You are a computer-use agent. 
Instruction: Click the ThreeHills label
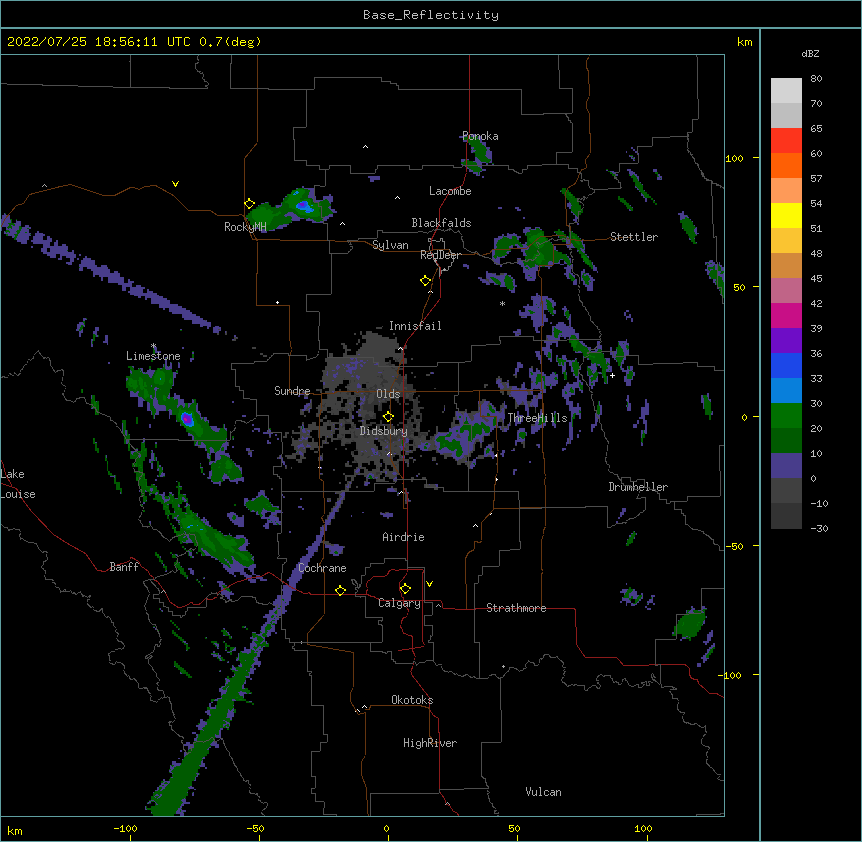click(537, 418)
